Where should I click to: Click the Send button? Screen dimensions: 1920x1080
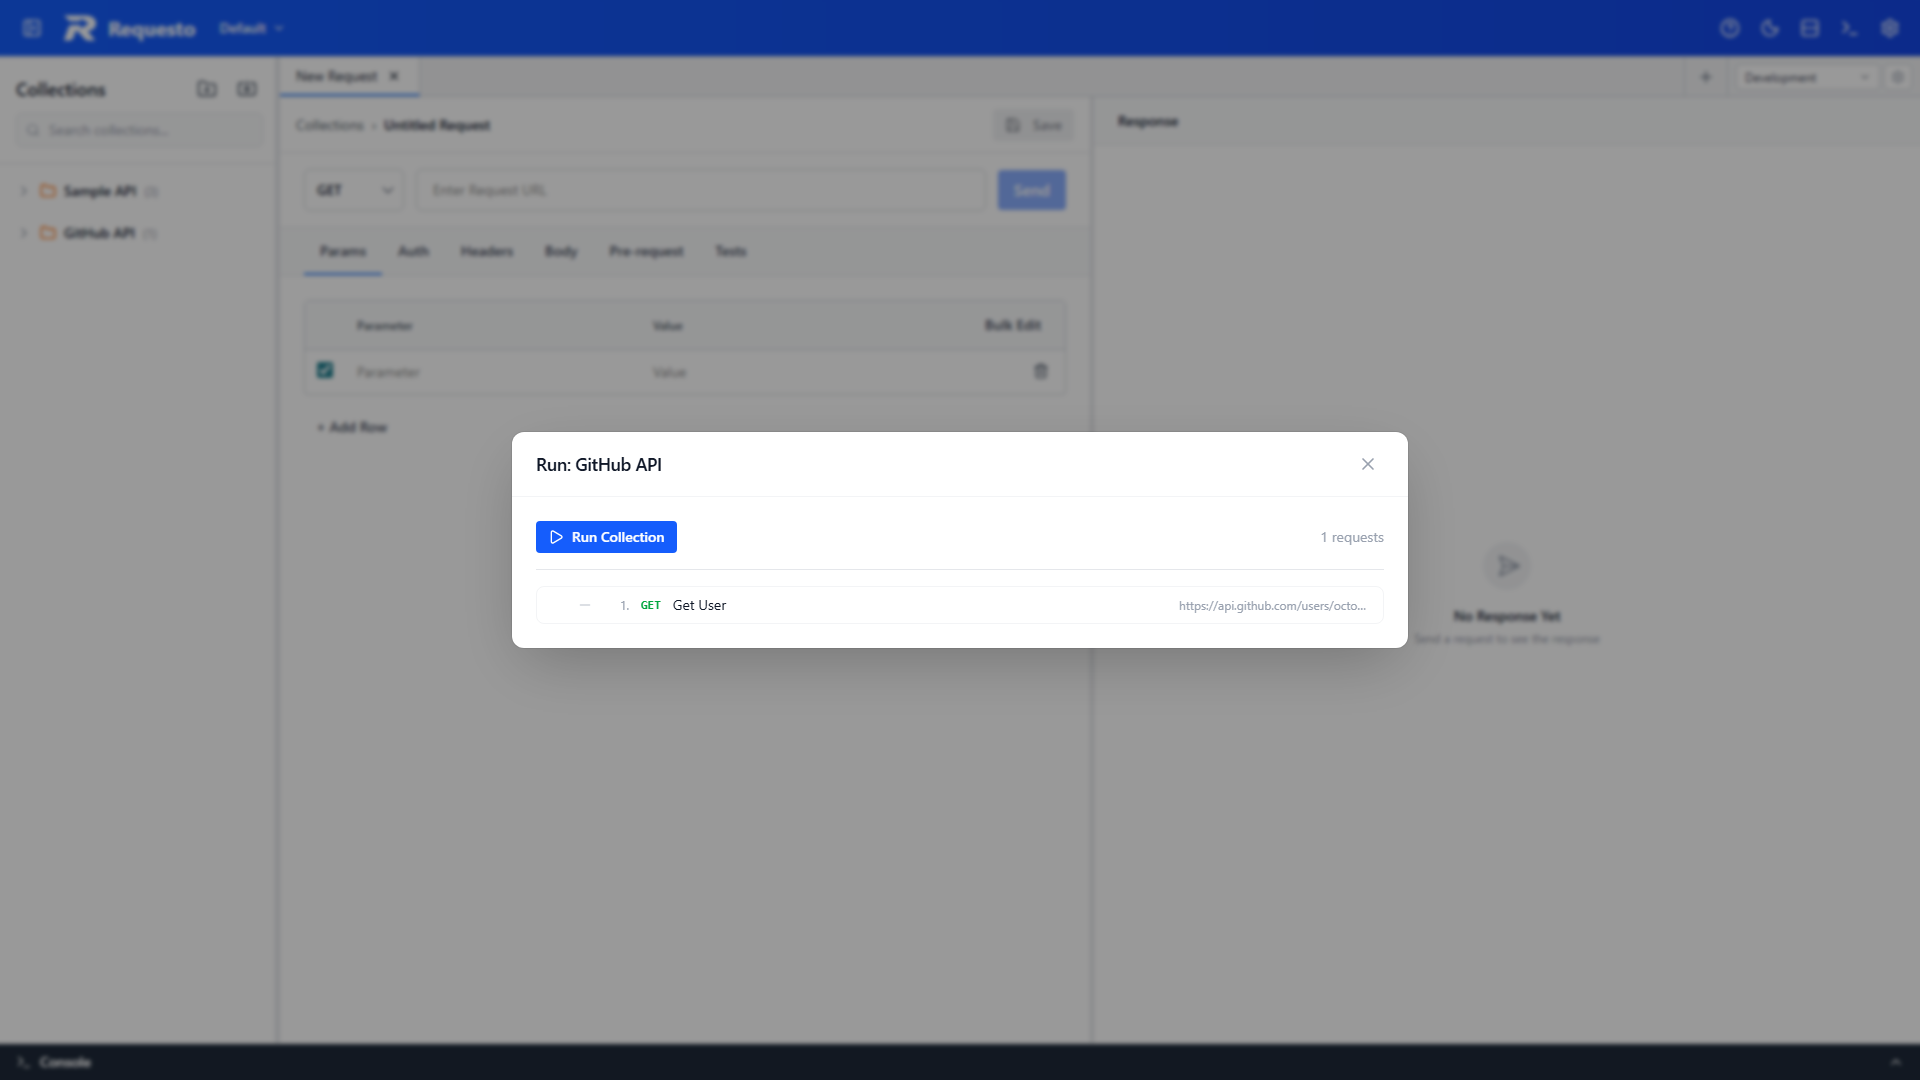pyautogui.click(x=1032, y=190)
